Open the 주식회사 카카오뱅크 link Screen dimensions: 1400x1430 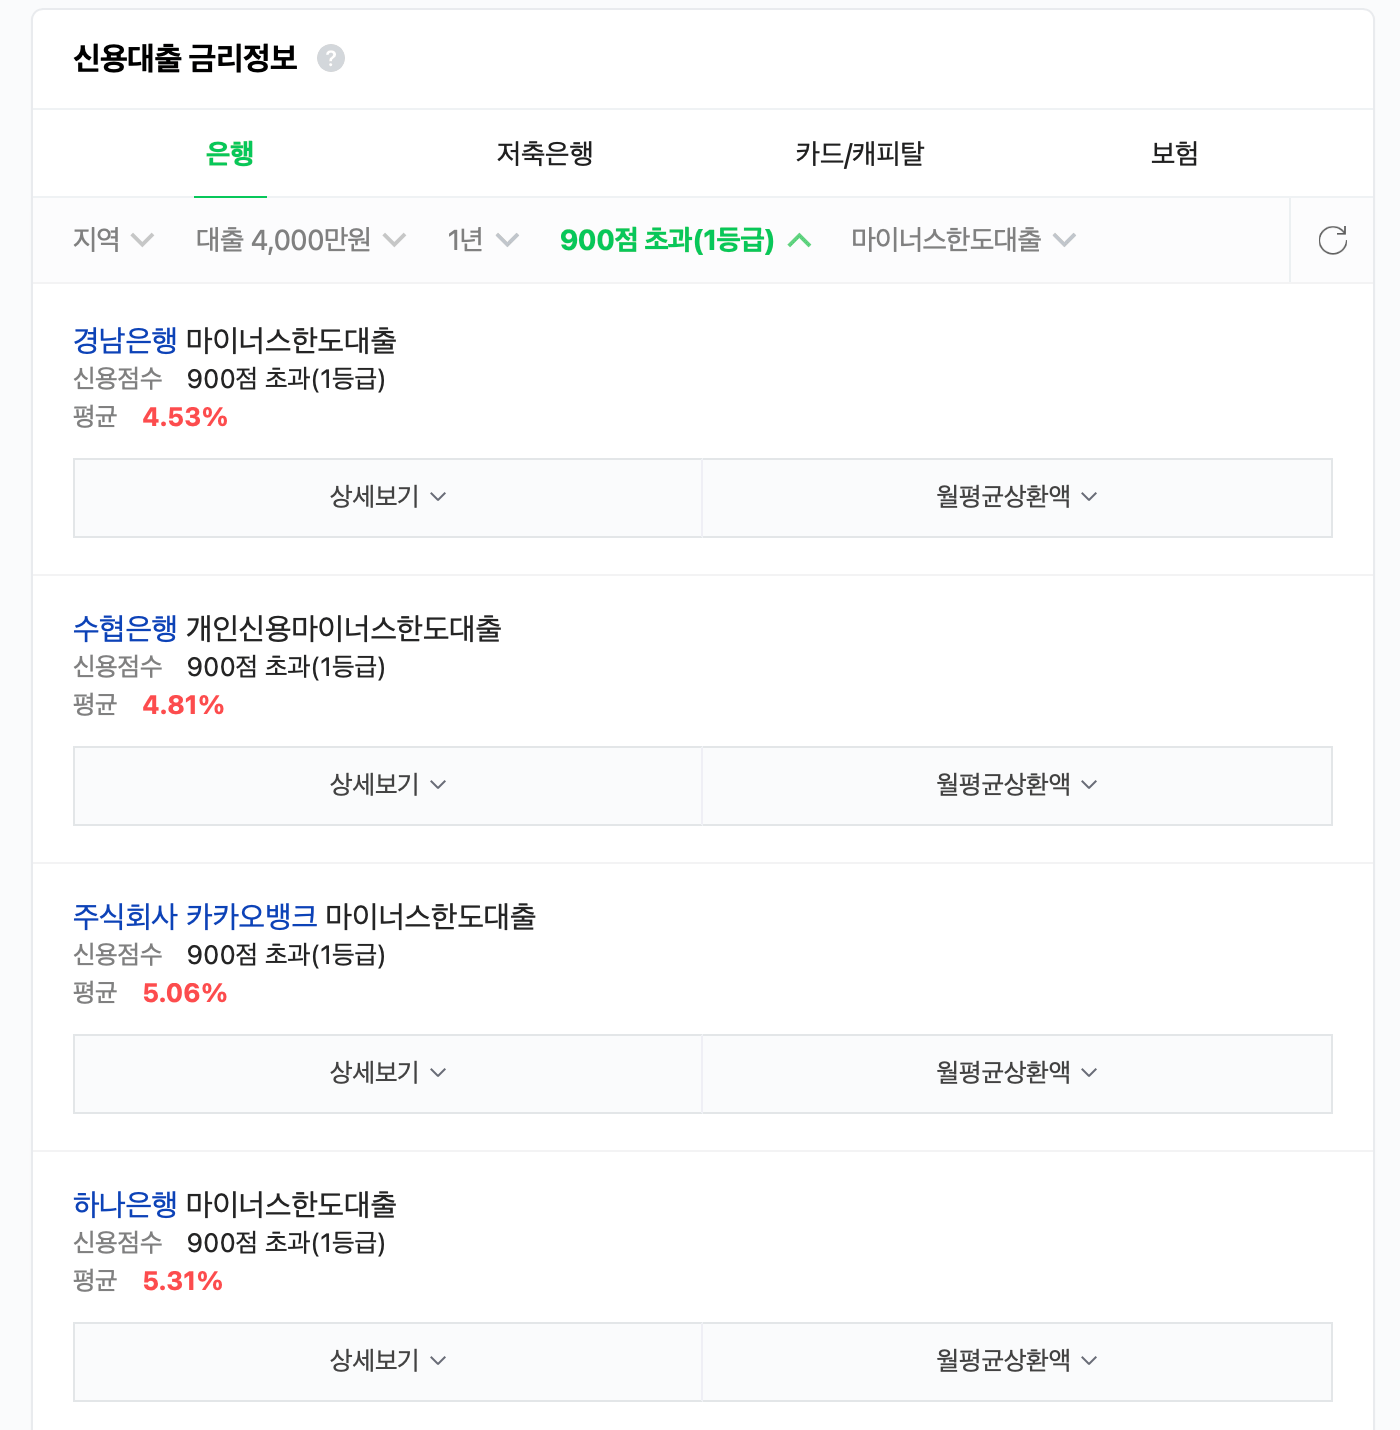195,917
